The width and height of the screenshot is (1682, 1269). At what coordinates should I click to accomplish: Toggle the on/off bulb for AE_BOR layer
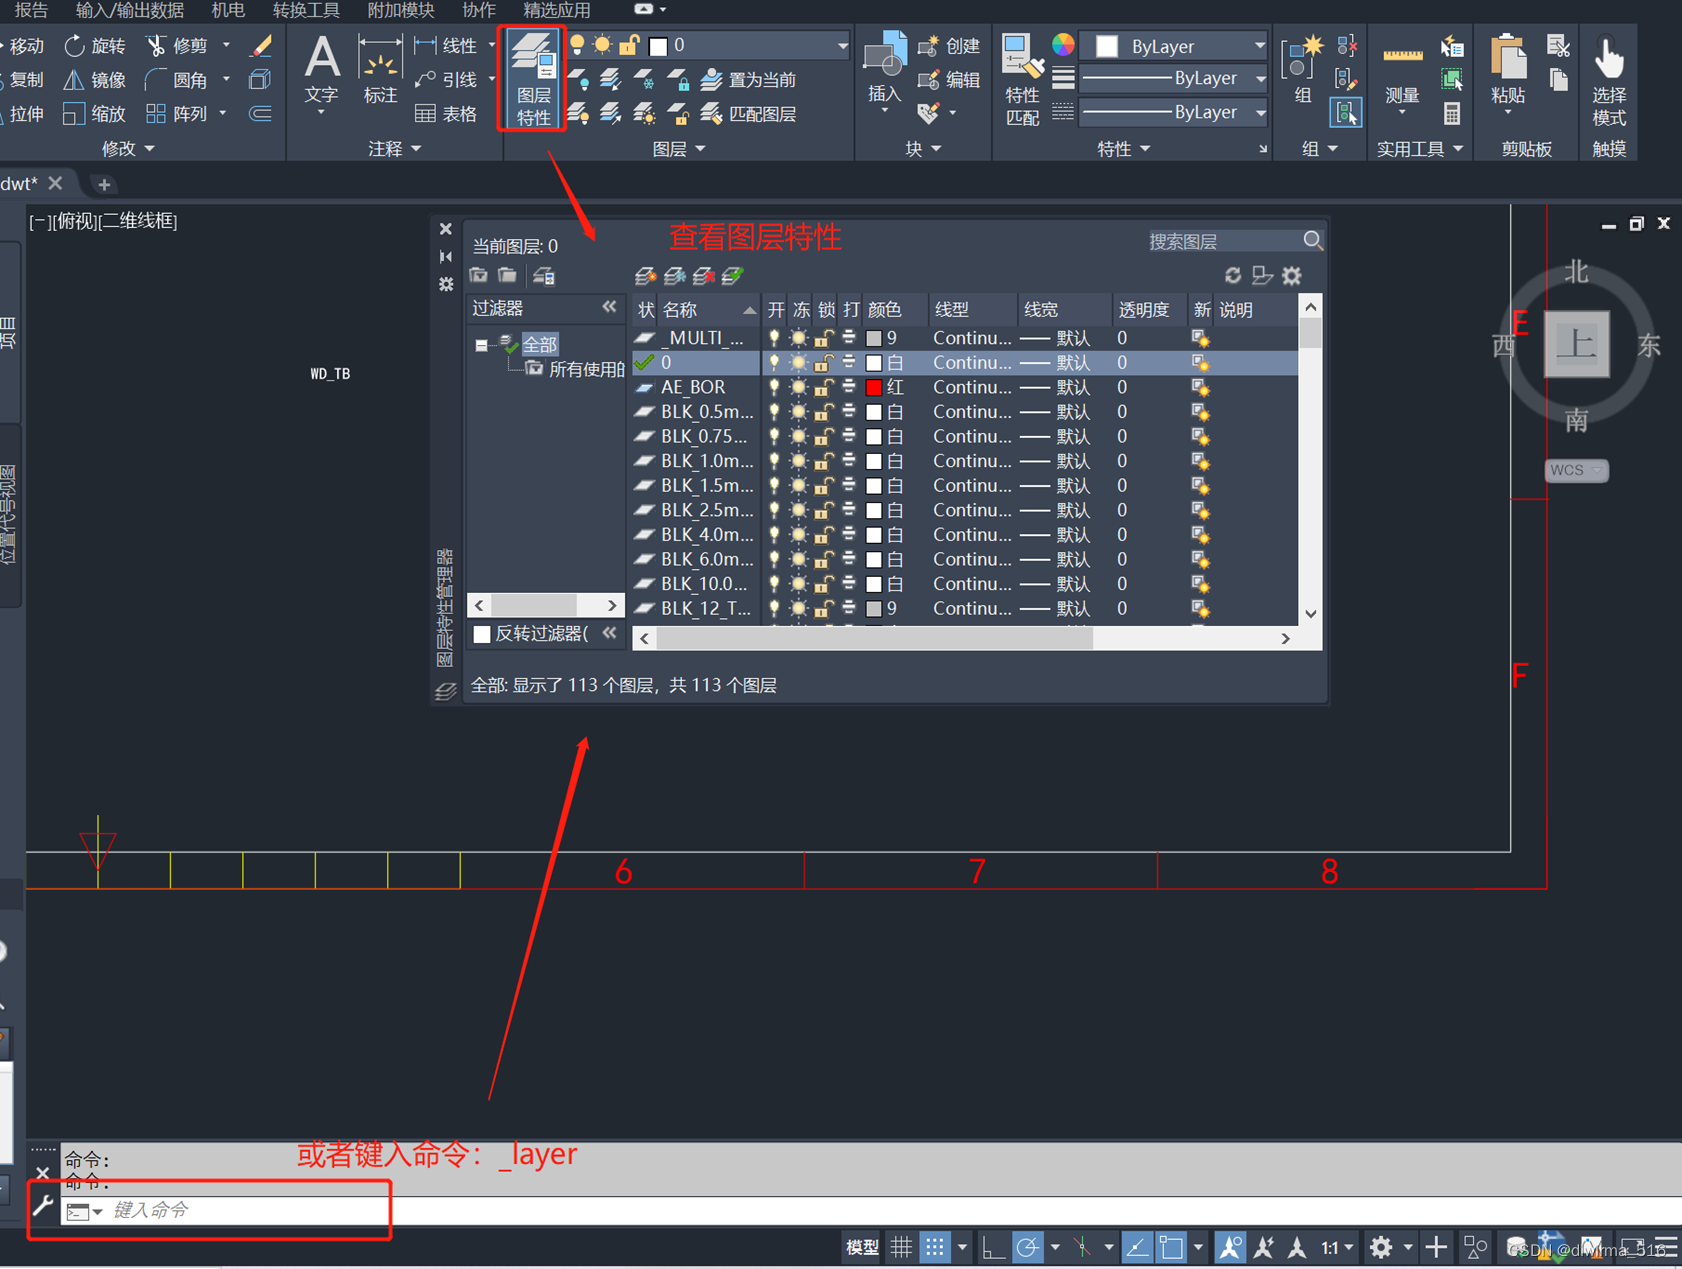(x=774, y=387)
